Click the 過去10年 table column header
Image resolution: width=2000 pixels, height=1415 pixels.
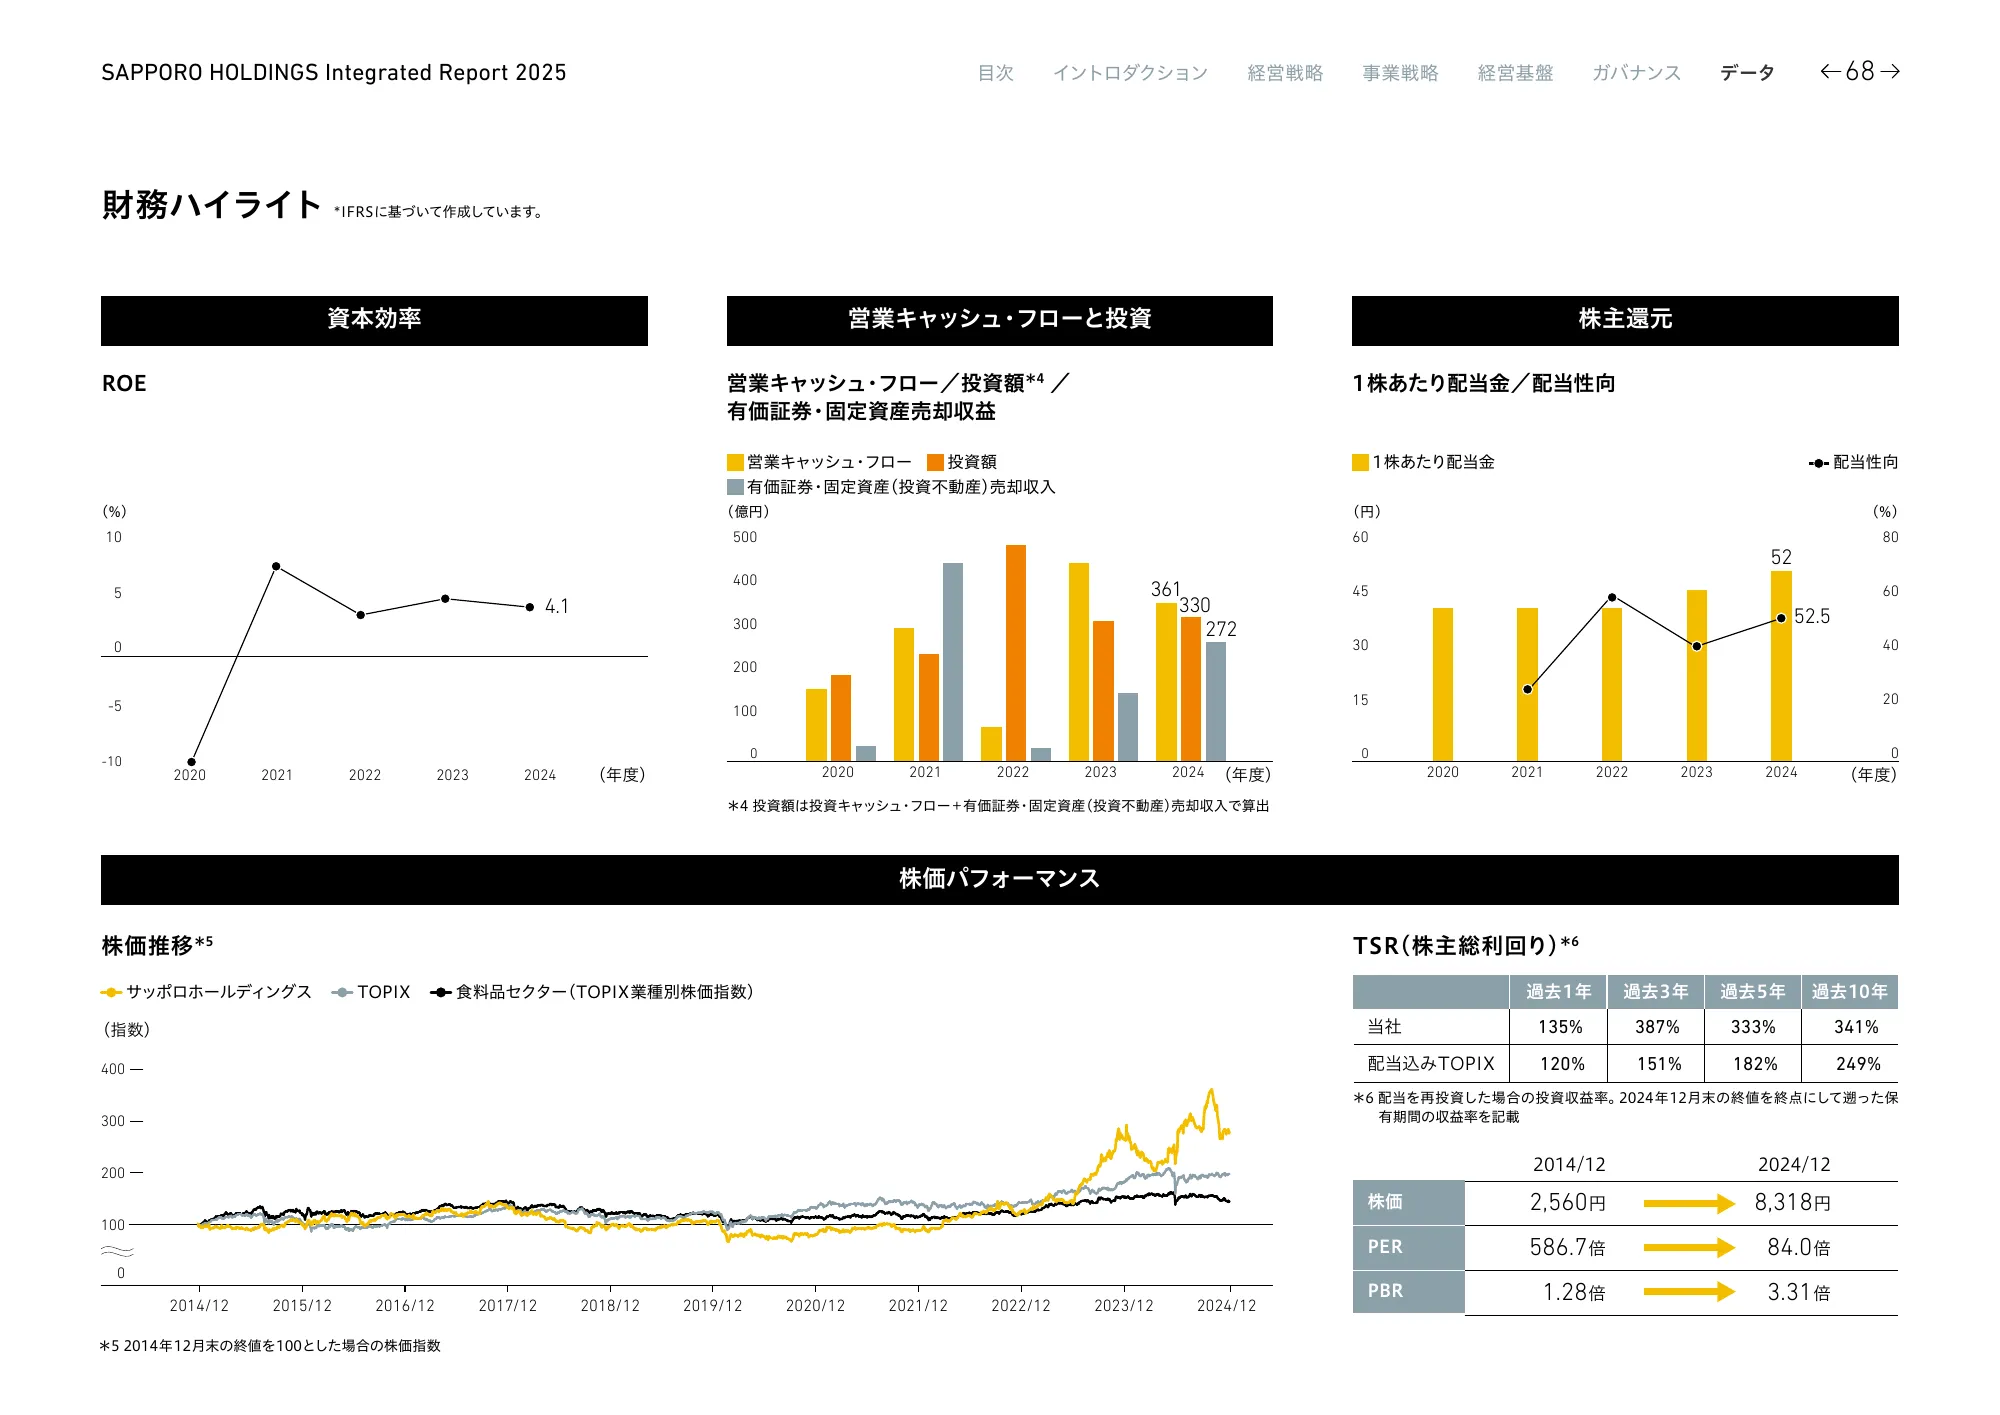(1849, 991)
